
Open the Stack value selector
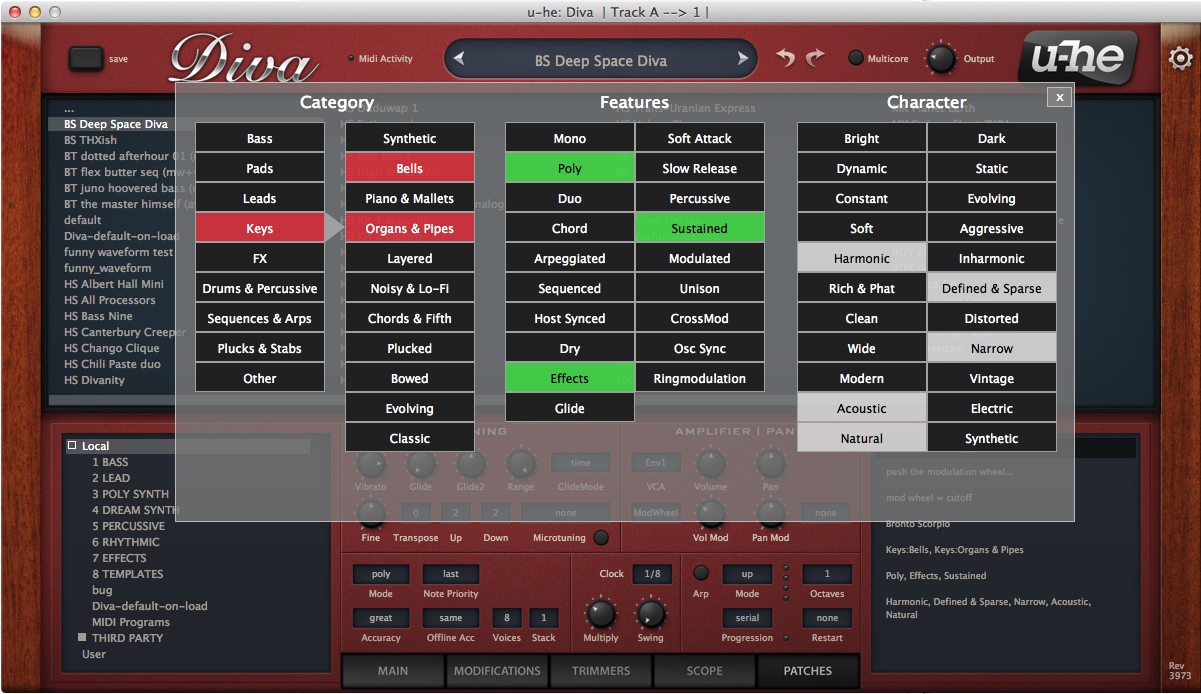click(544, 618)
